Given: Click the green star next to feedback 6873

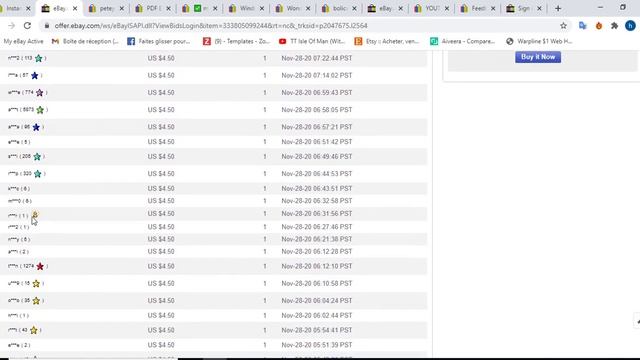Looking at the screenshot, I should tap(40, 110).
